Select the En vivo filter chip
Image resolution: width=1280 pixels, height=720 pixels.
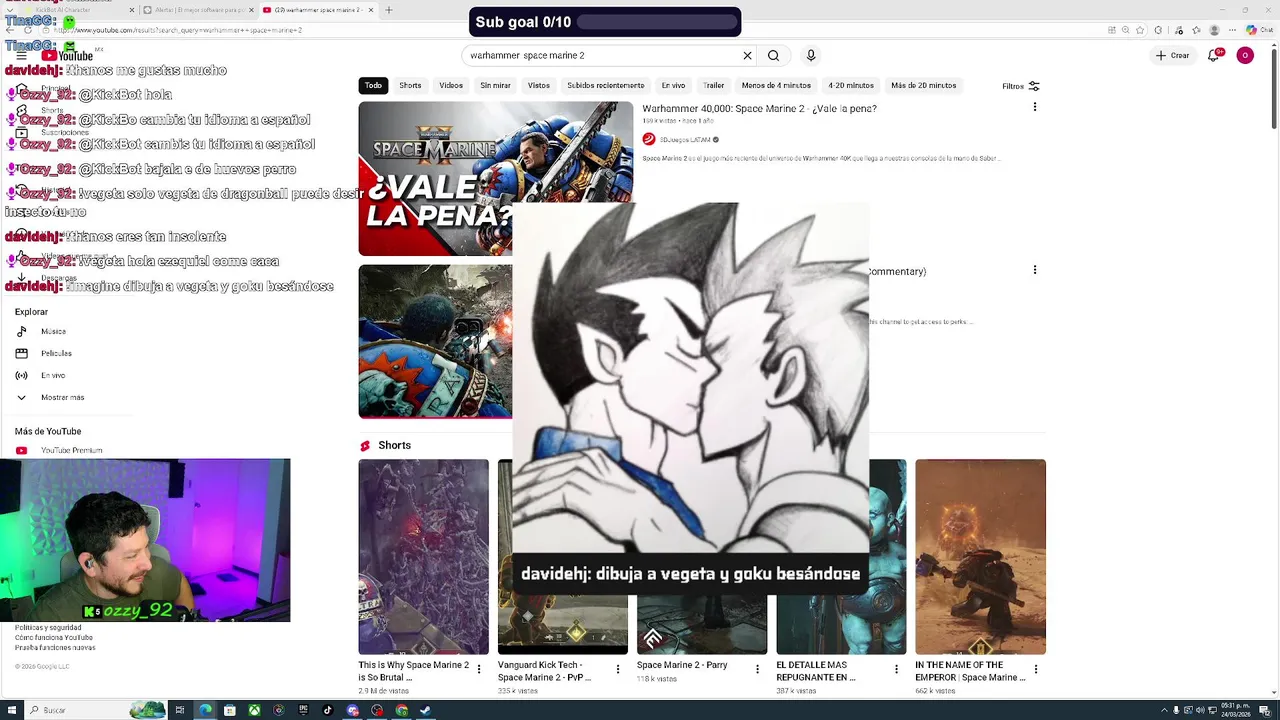click(x=673, y=86)
